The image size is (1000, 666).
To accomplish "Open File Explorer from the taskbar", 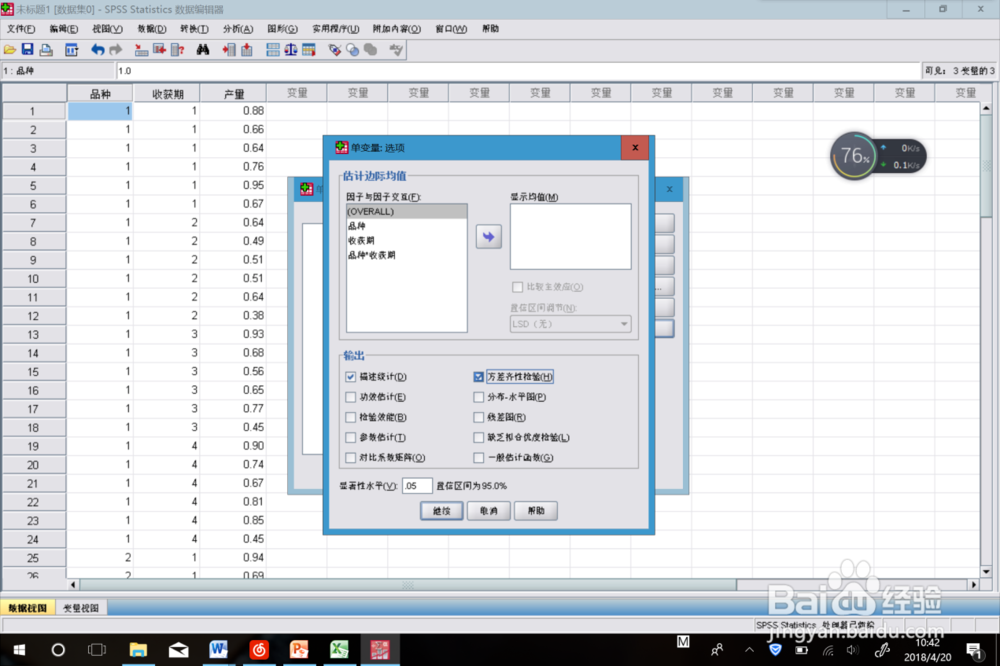I will pyautogui.click(x=138, y=649).
